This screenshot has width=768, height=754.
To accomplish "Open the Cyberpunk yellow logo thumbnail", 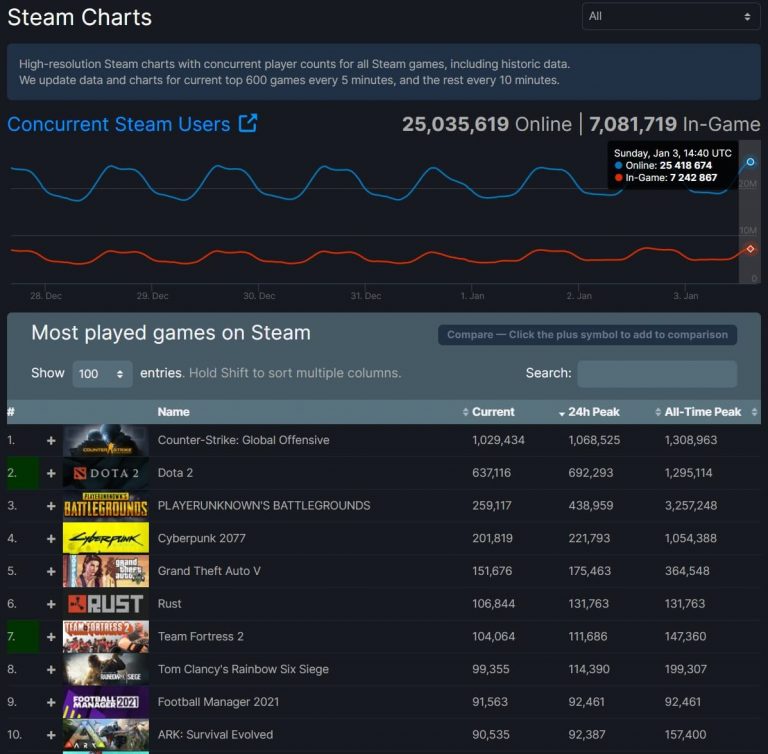I will (106, 538).
